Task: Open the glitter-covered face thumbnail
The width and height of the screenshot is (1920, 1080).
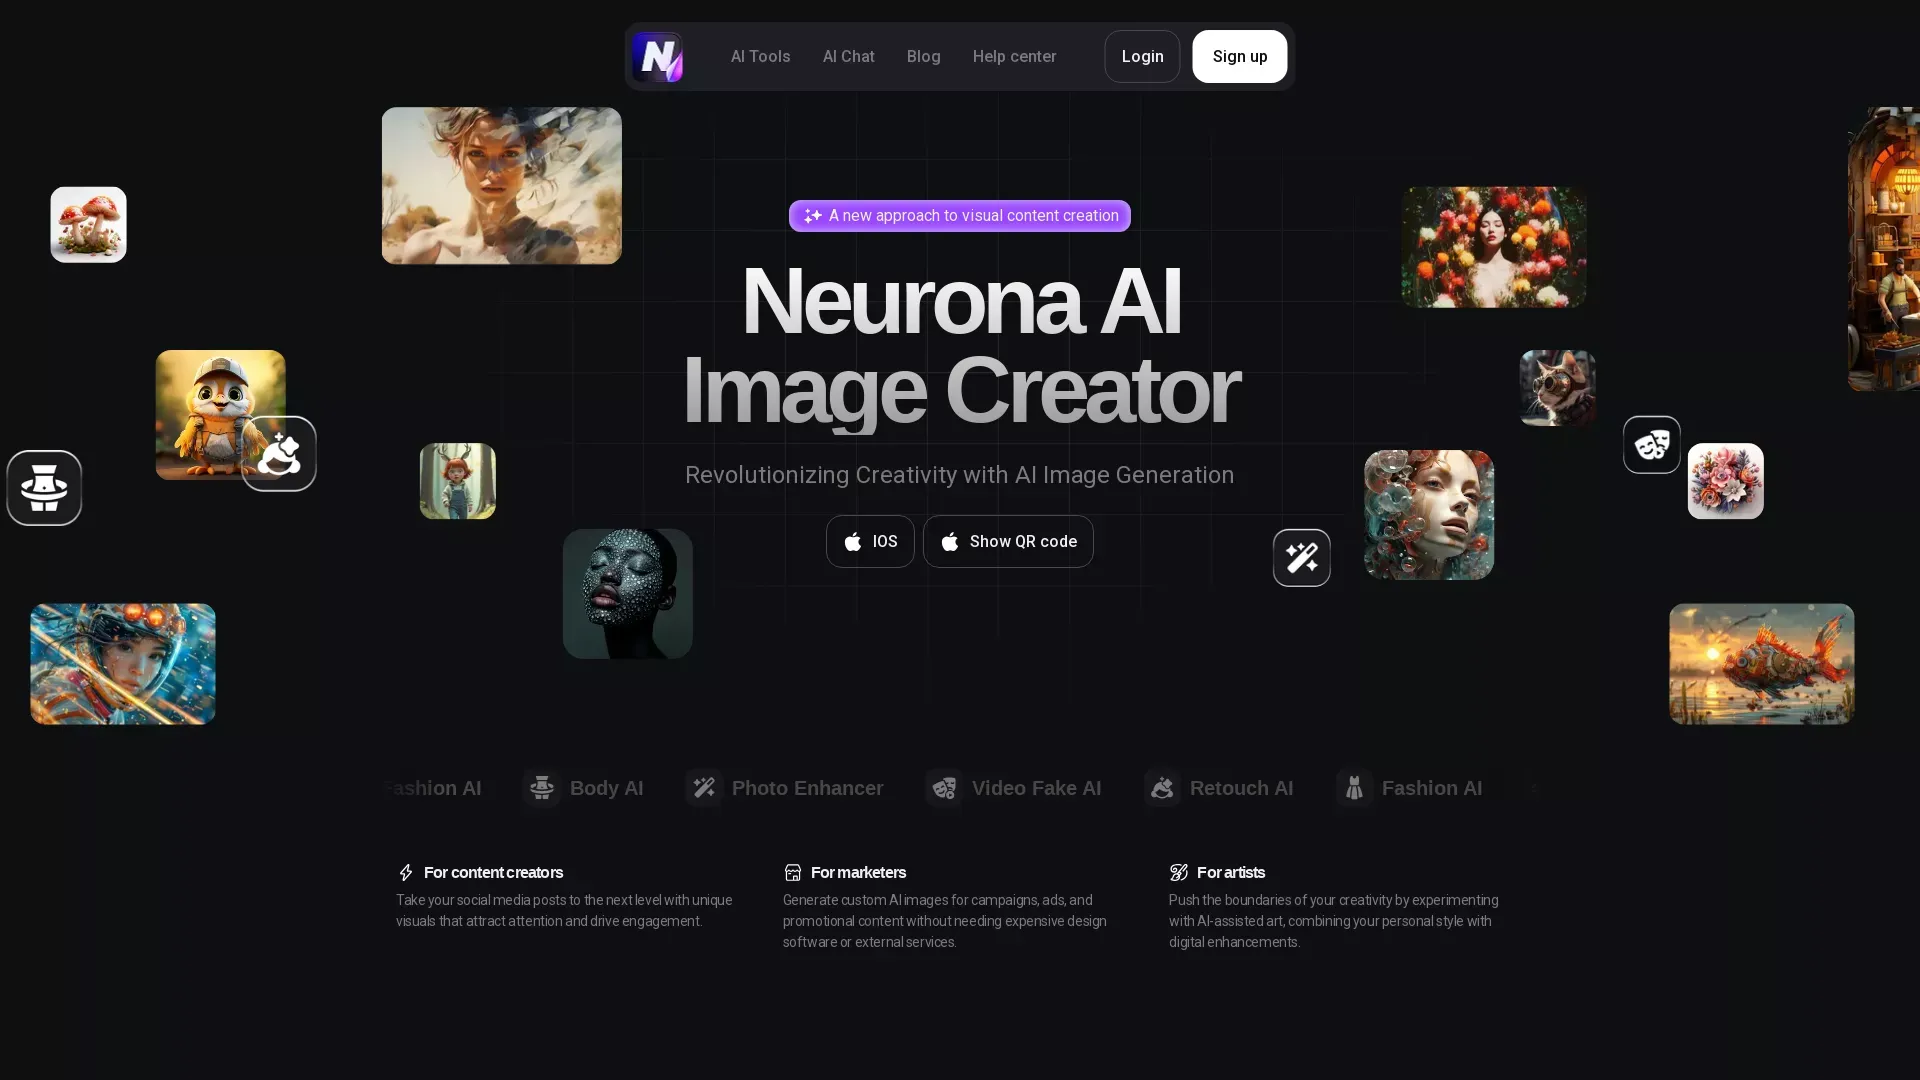Action: pos(627,594)
